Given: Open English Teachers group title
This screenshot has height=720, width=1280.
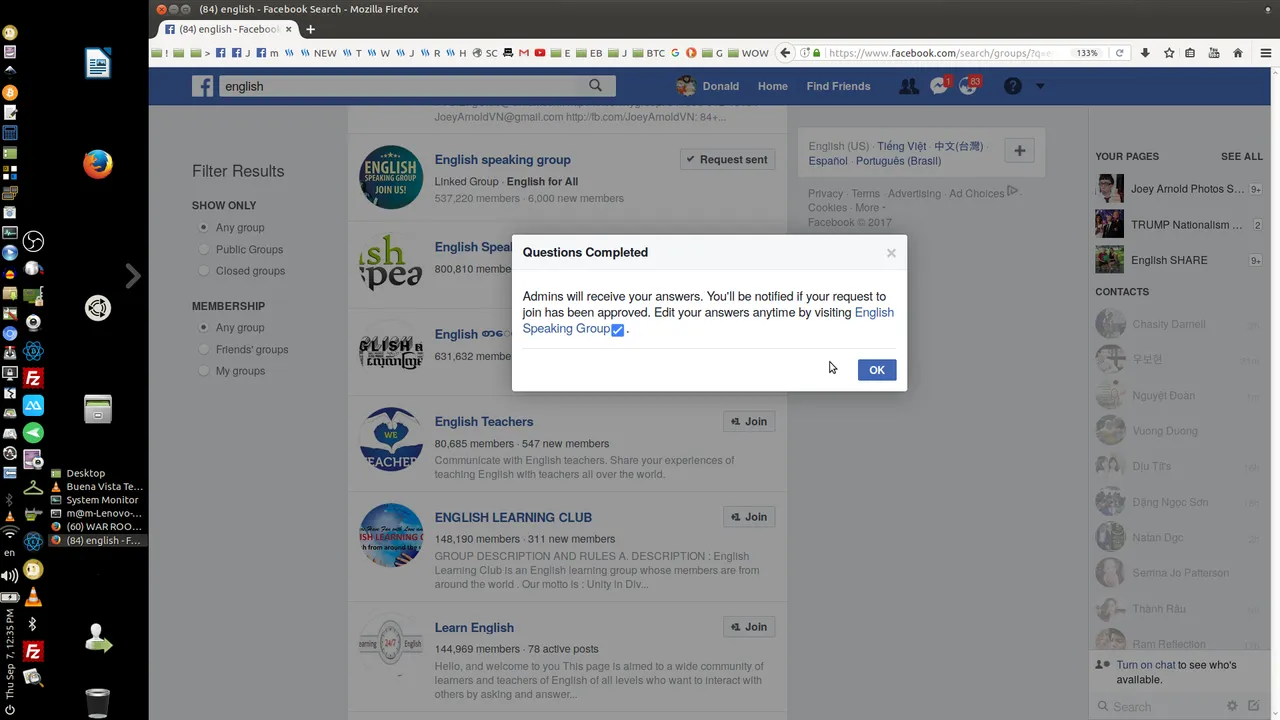Looking at the screenshot, I should (x=484, y=422).
